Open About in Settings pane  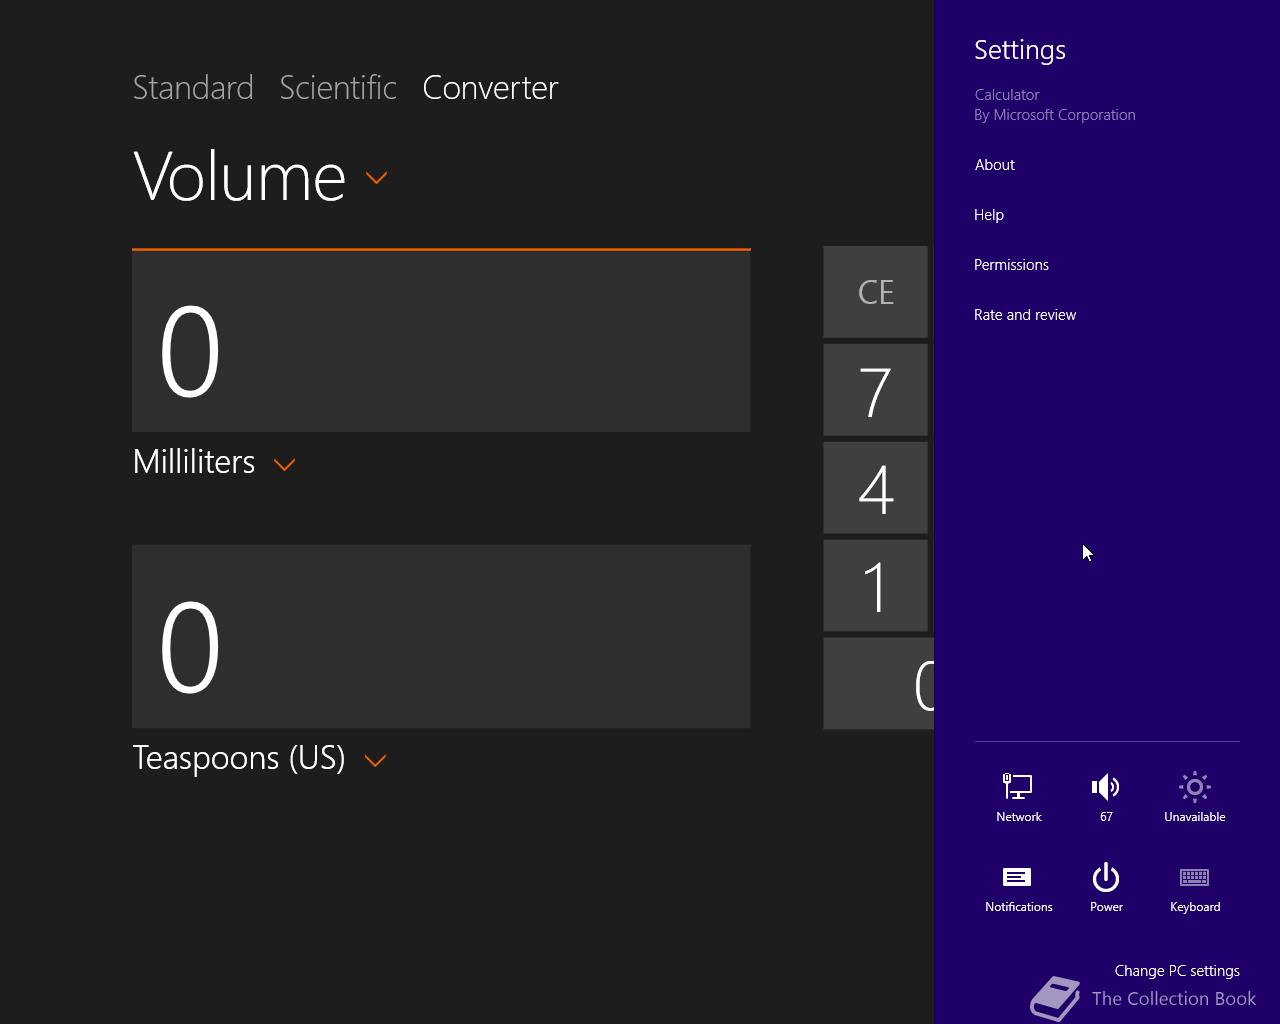(995, 165)
